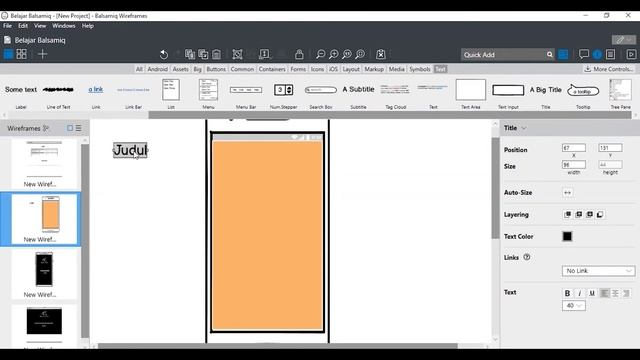Toggle Underline text formatting
Screen dimensions: 640x360
pos(592,293)
